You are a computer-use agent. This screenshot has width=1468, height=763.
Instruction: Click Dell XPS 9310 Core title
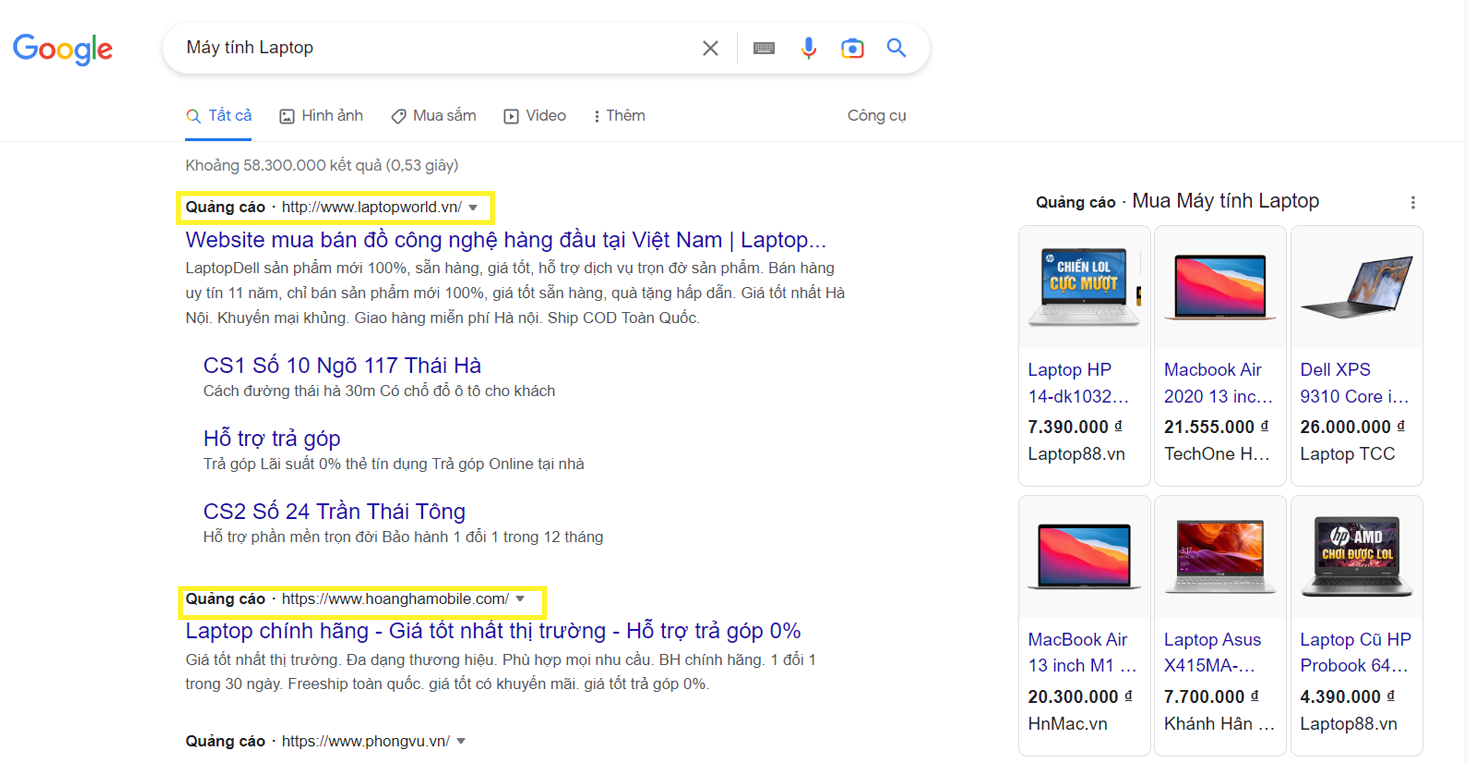click(x=1354, y=383)
